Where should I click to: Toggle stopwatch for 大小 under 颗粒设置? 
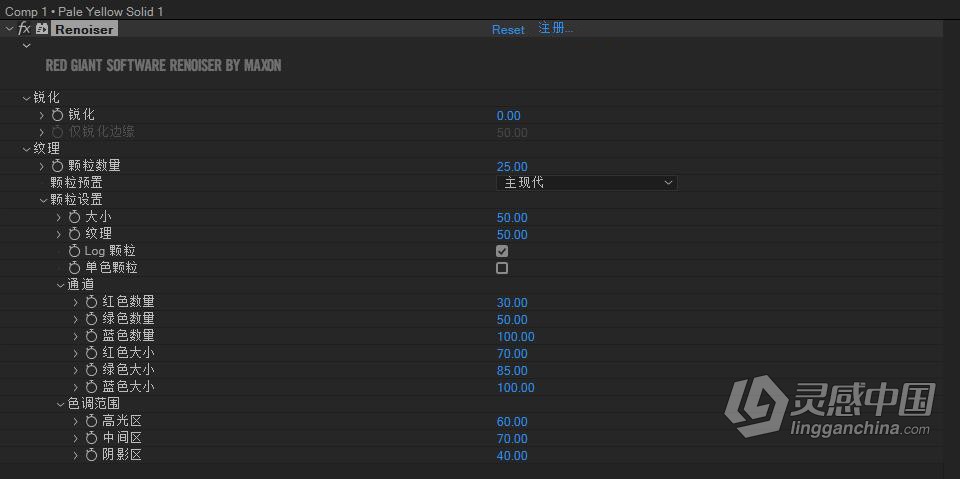75,217
